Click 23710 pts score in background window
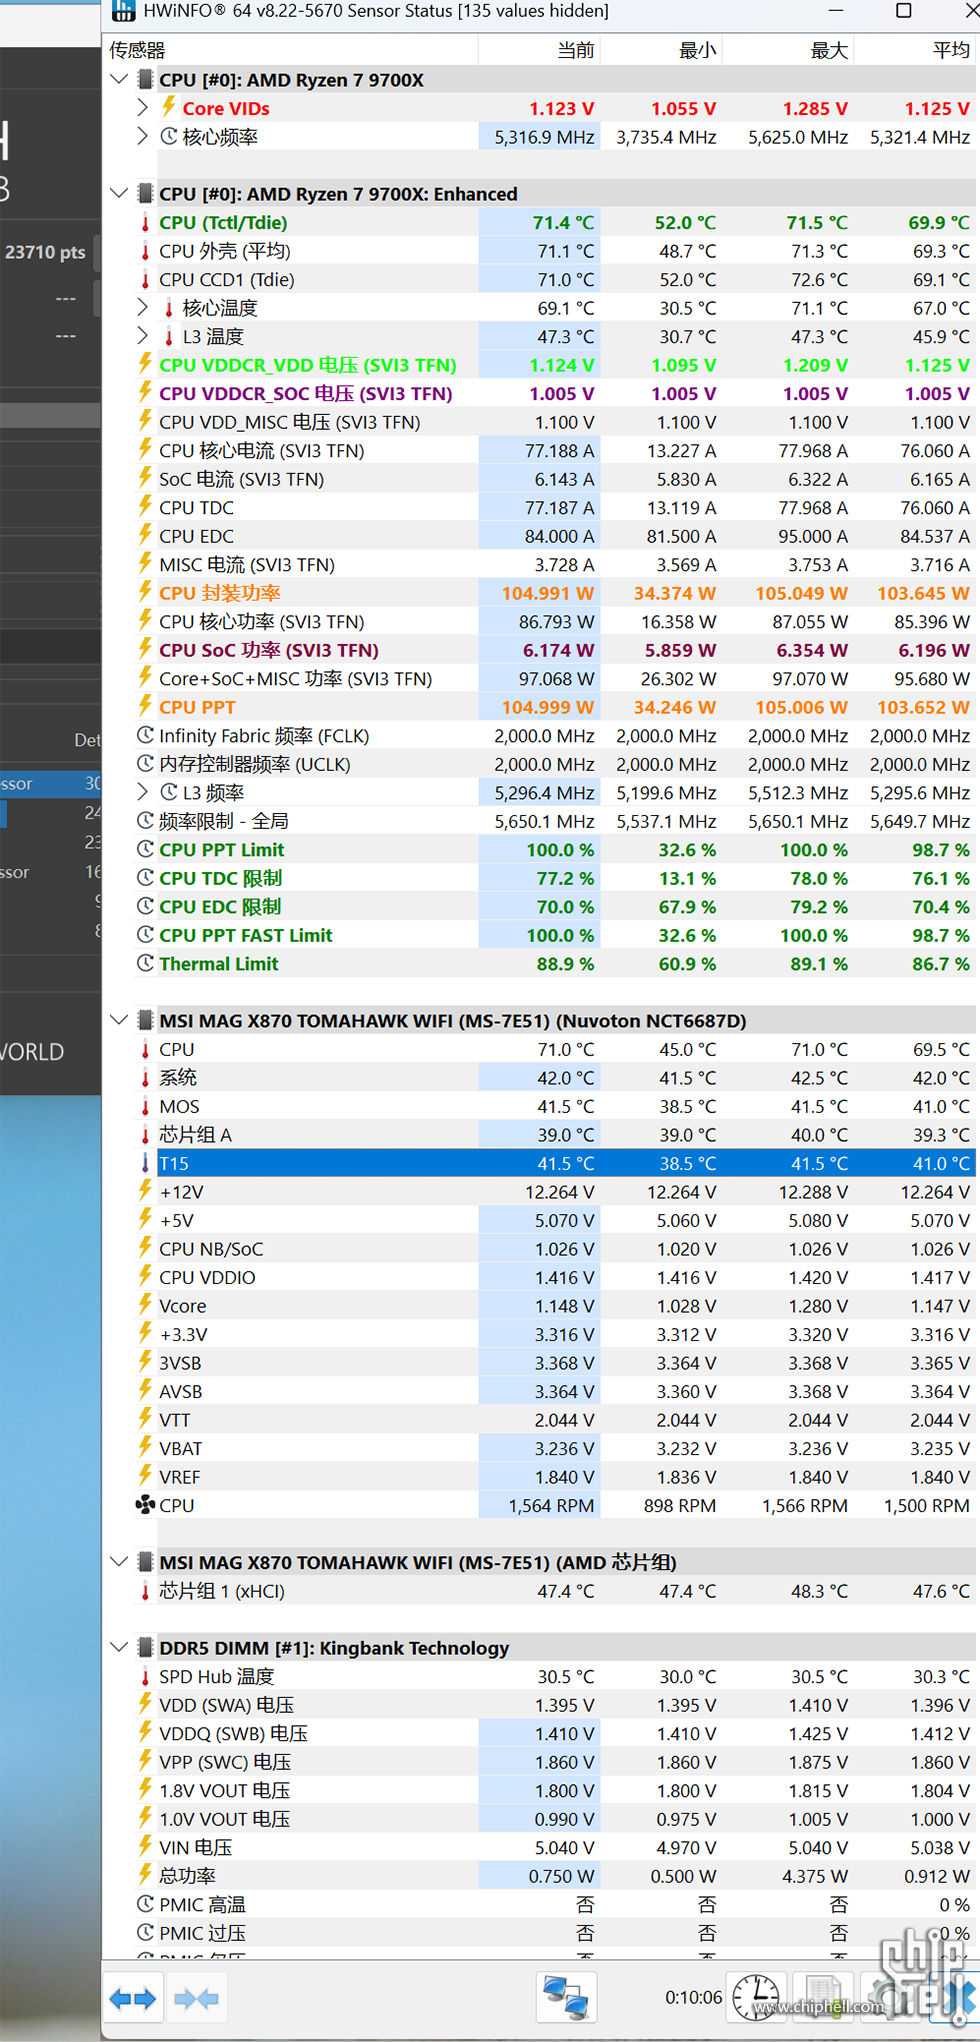Image resolution: width=980 pixels, height=2042 pixels. (45, 252)
